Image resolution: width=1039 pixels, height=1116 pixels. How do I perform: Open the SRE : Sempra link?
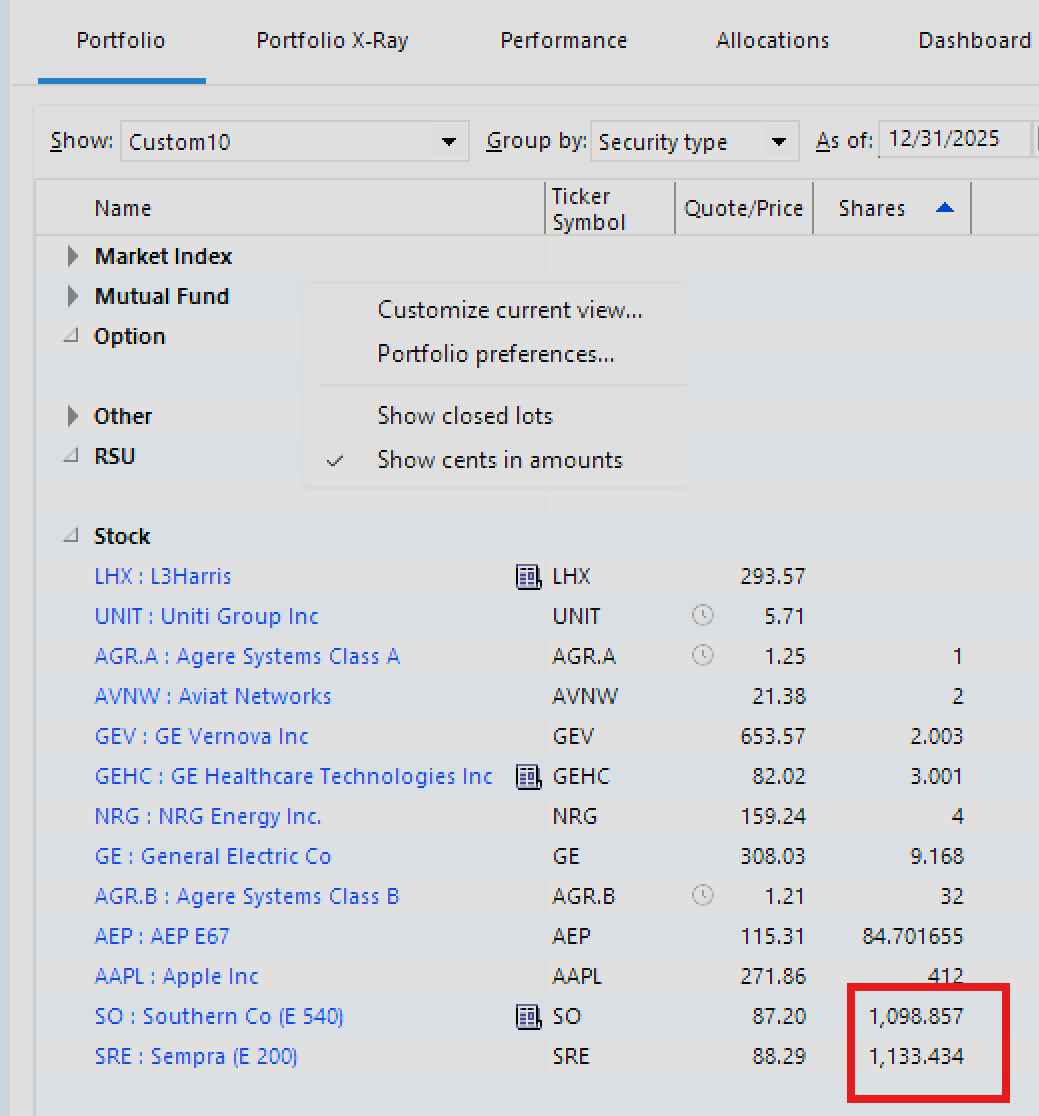coord(196,1056)
